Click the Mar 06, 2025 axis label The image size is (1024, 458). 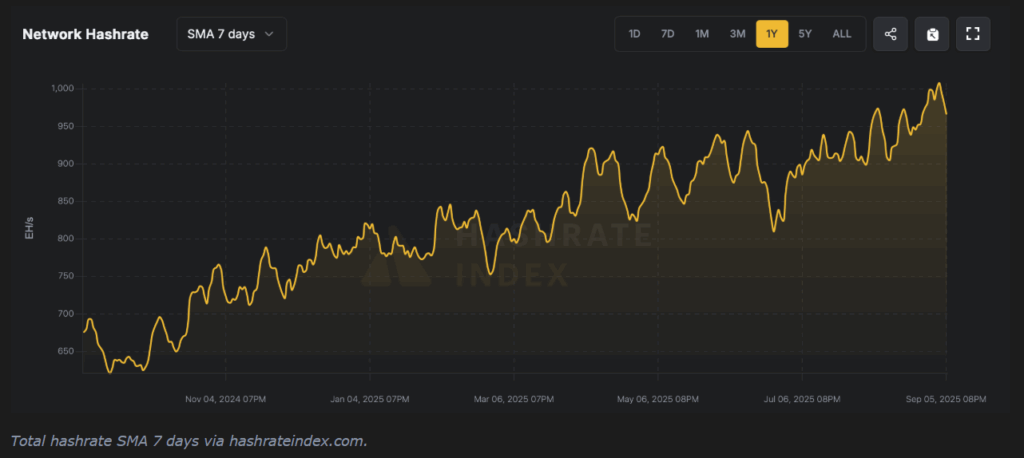pyautogui.click(x=514, y=398)
